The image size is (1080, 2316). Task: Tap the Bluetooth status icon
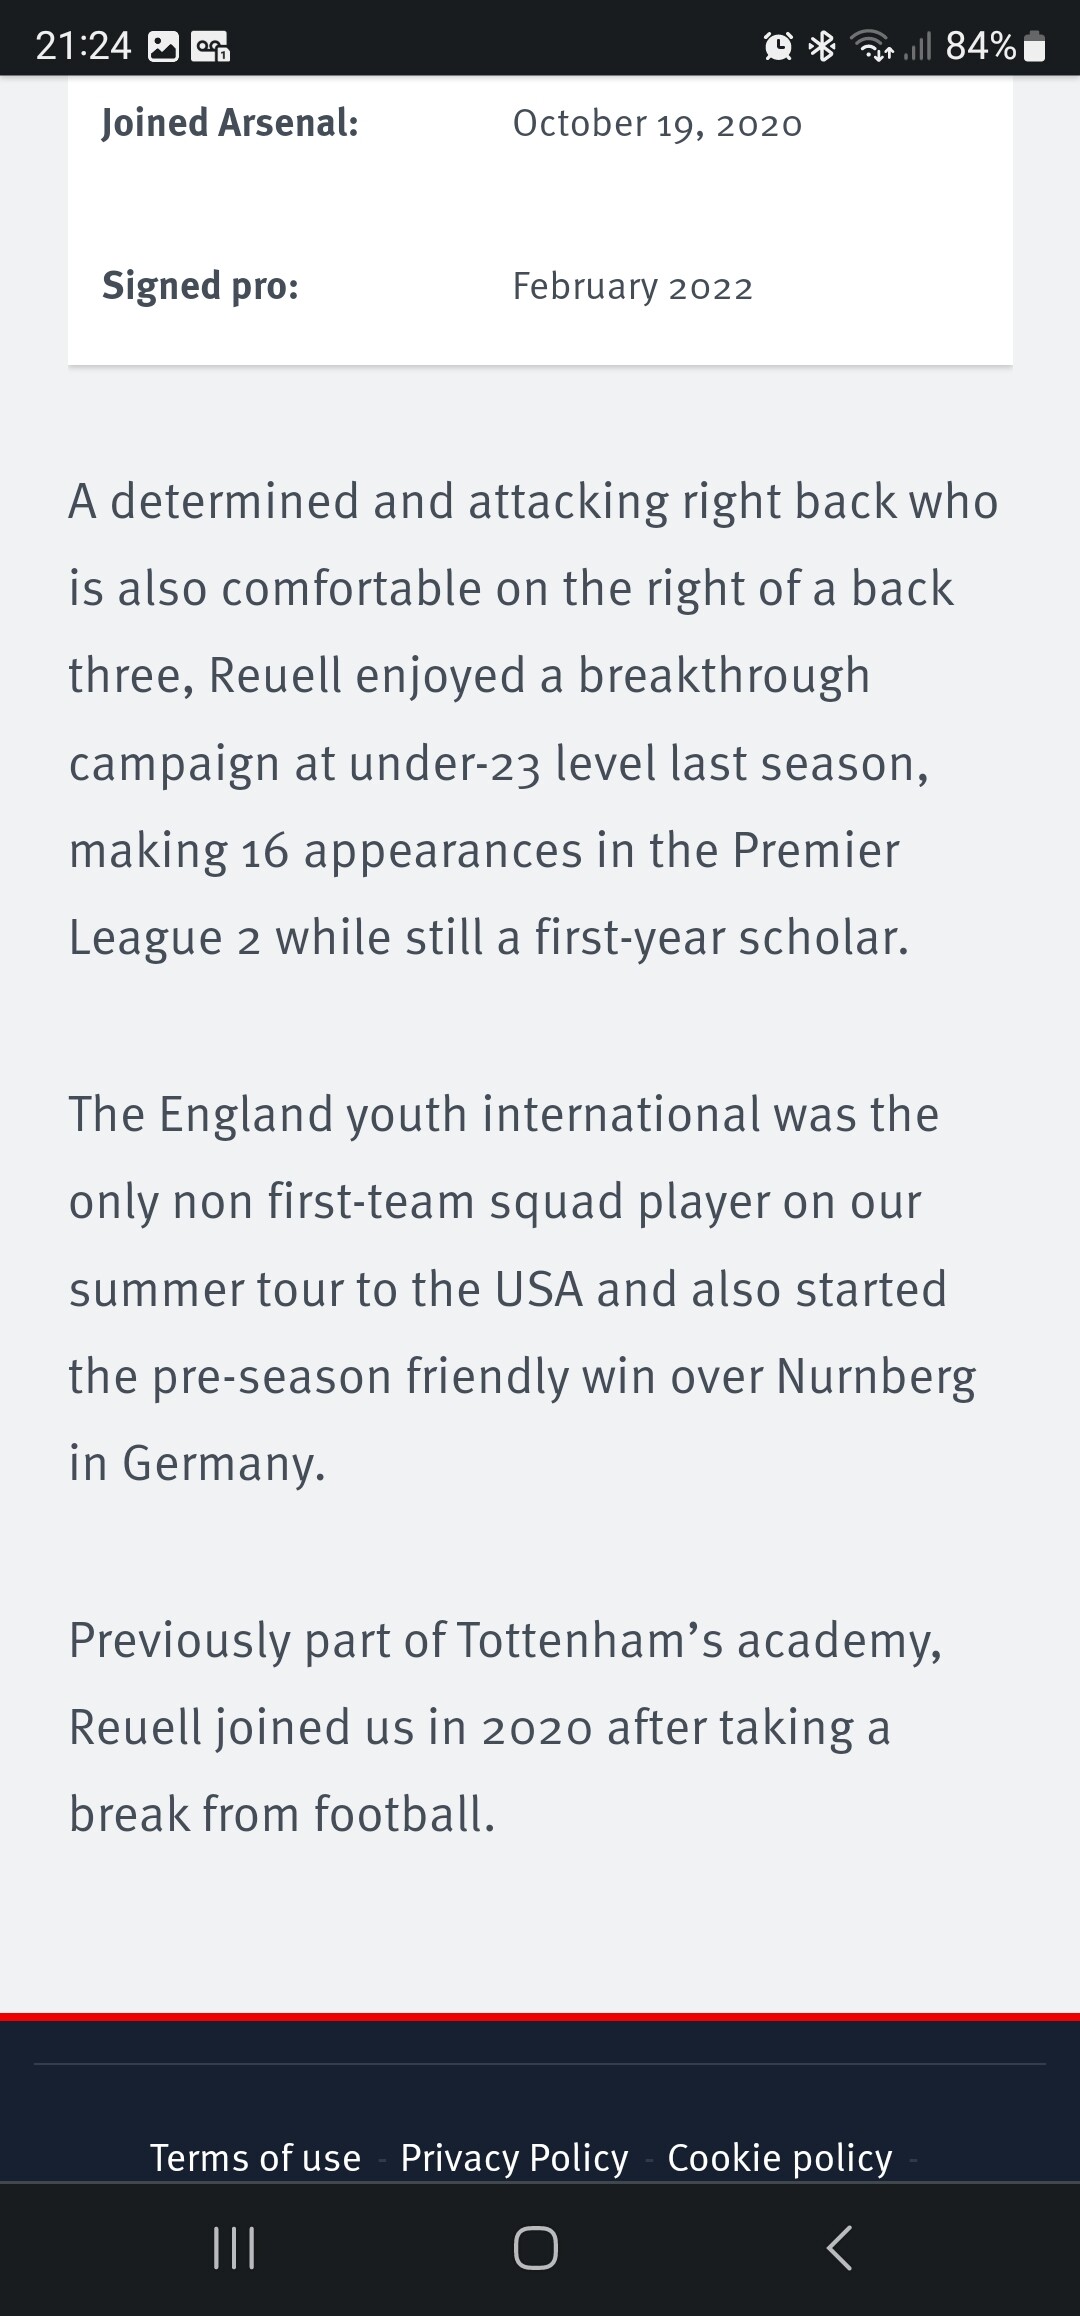822,46
